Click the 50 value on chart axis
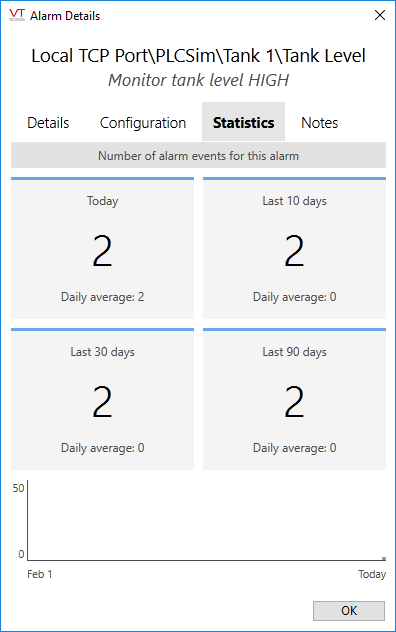The image size is (396, 632). pos(19,488)
